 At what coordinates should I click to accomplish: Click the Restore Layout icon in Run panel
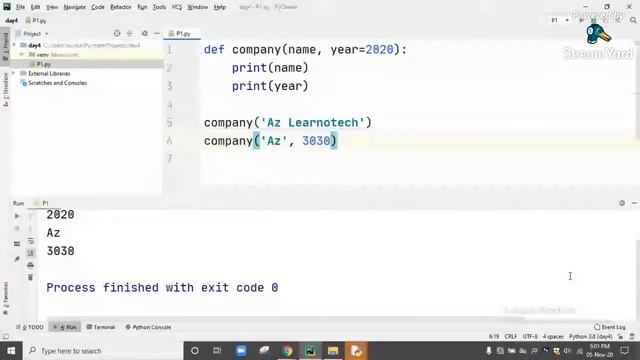tap(17, 244)
